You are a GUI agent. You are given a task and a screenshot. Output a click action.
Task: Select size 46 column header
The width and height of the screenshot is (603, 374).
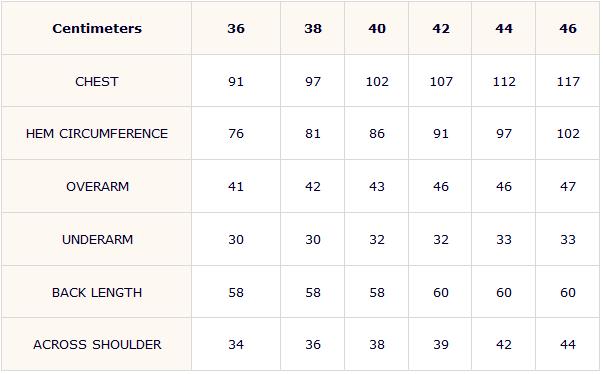pos(568,28)
